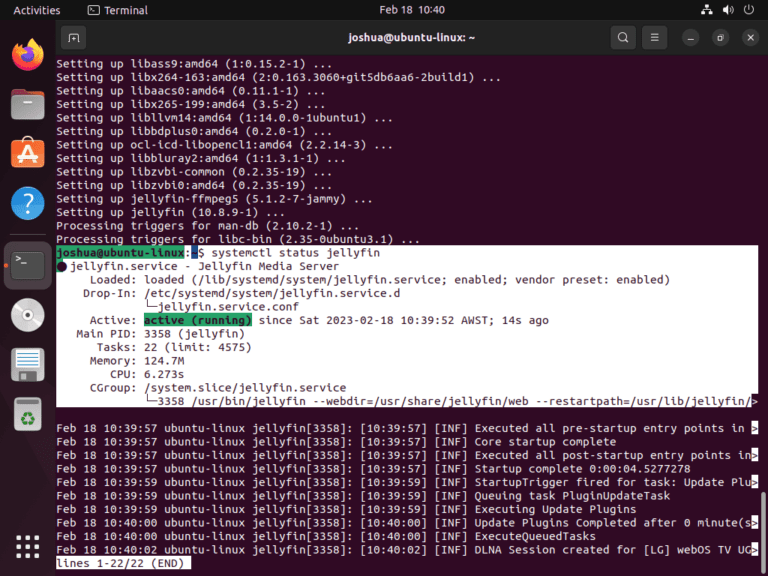768x576 pixels.
Task: Click the 'joshua@ubuntu-linux' prompt text
Action: click(x=120, y=253)
